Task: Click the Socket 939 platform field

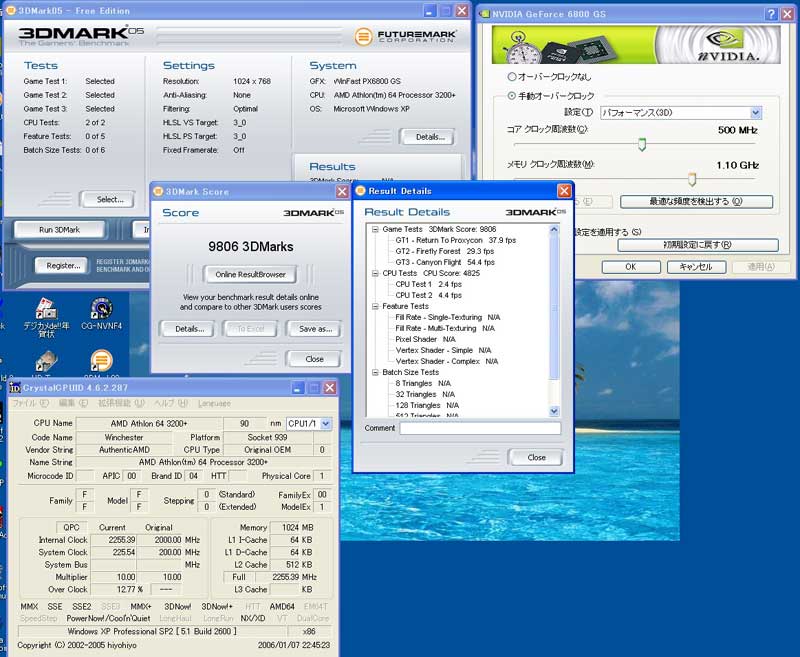Action: [267, 438]
